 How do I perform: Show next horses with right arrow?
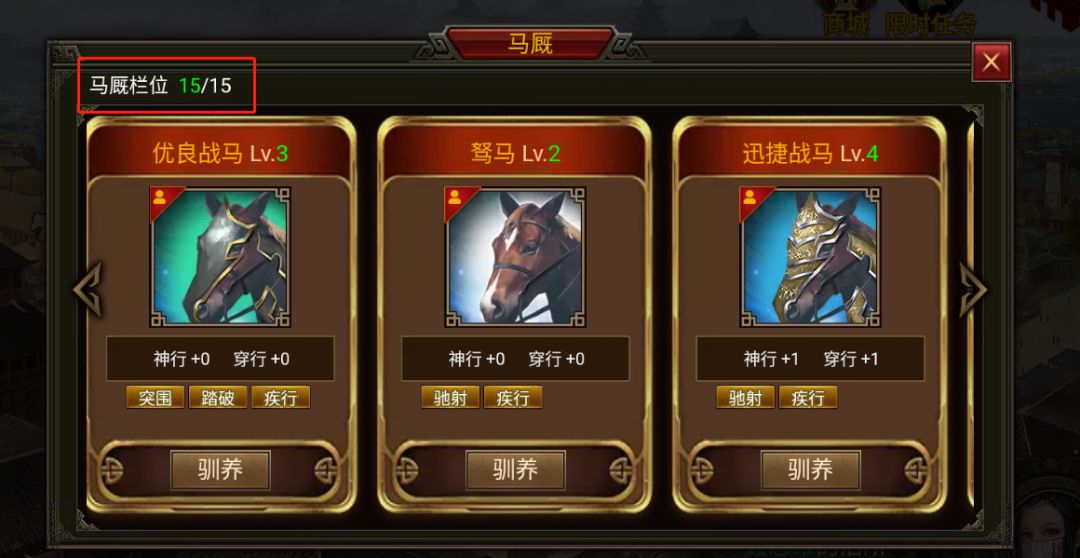coord(973,289)
